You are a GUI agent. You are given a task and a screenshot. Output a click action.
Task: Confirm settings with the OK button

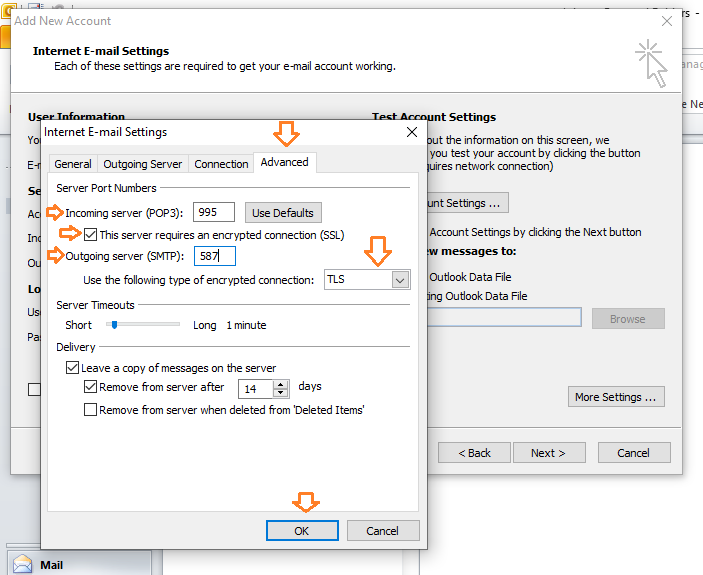(x=301, y=531)
